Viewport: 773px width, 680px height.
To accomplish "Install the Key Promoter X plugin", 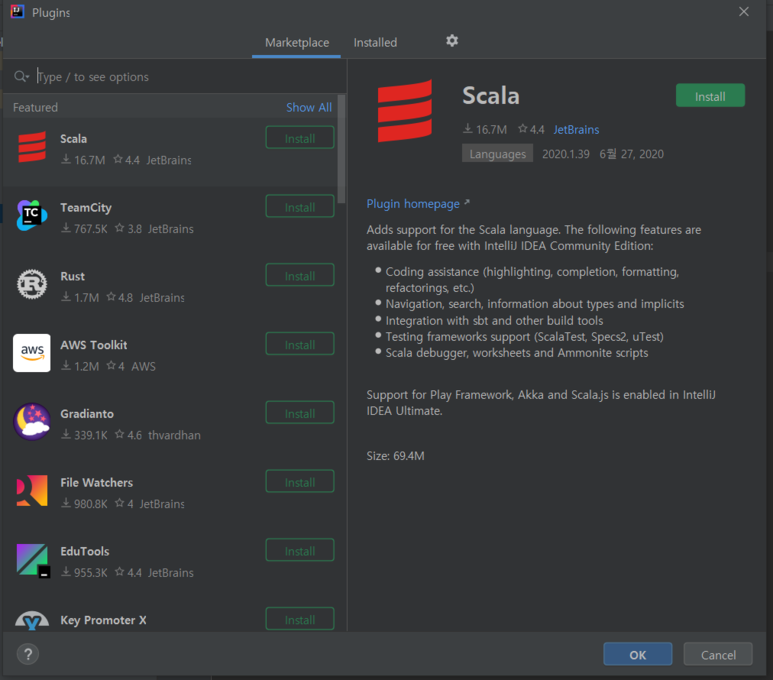I will click(300, 619).
